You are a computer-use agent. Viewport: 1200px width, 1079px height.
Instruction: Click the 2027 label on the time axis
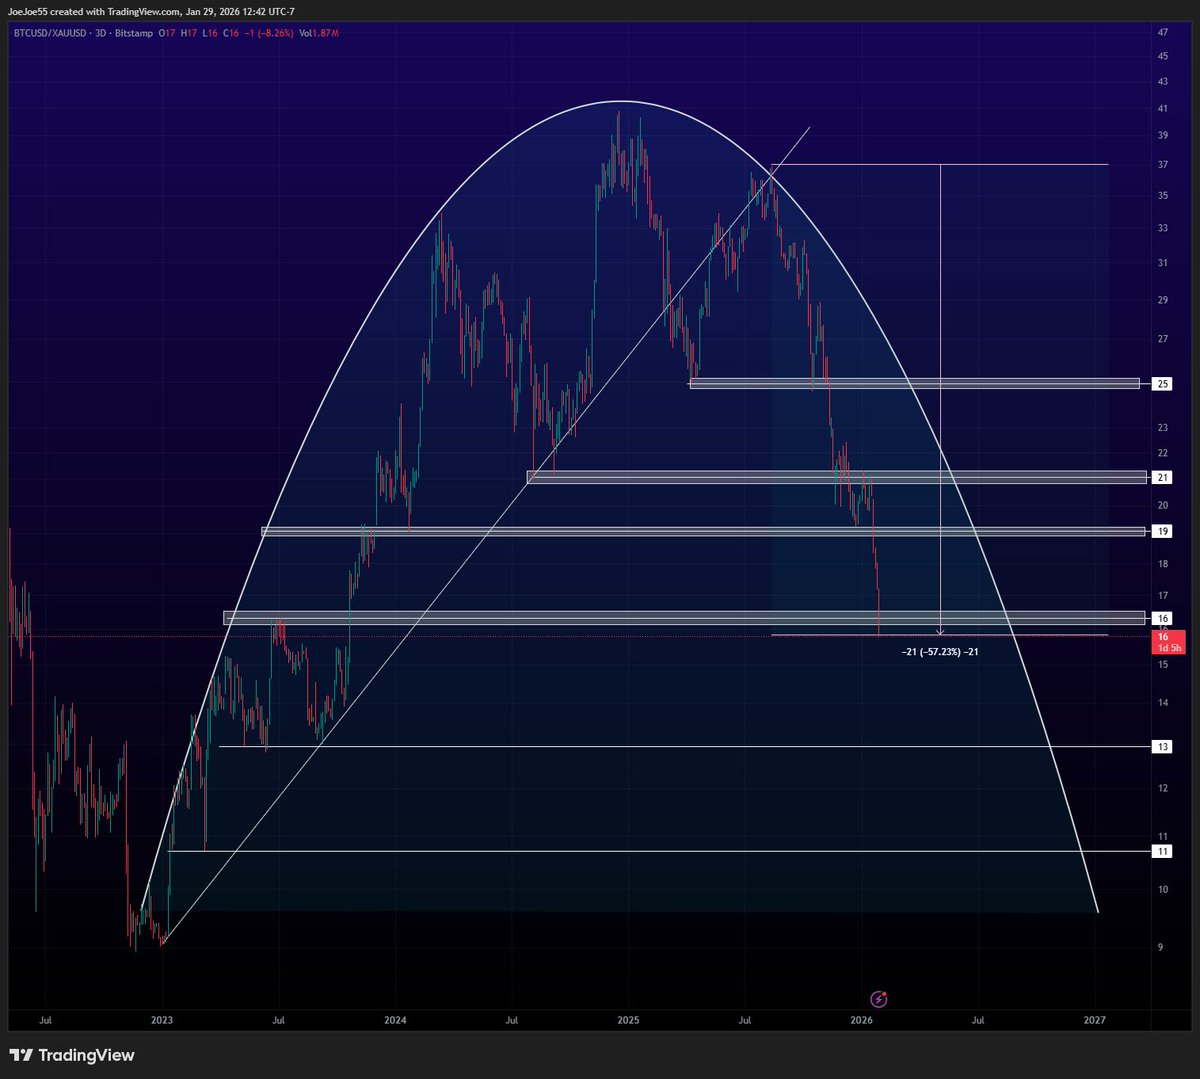coord(1094,1021)
